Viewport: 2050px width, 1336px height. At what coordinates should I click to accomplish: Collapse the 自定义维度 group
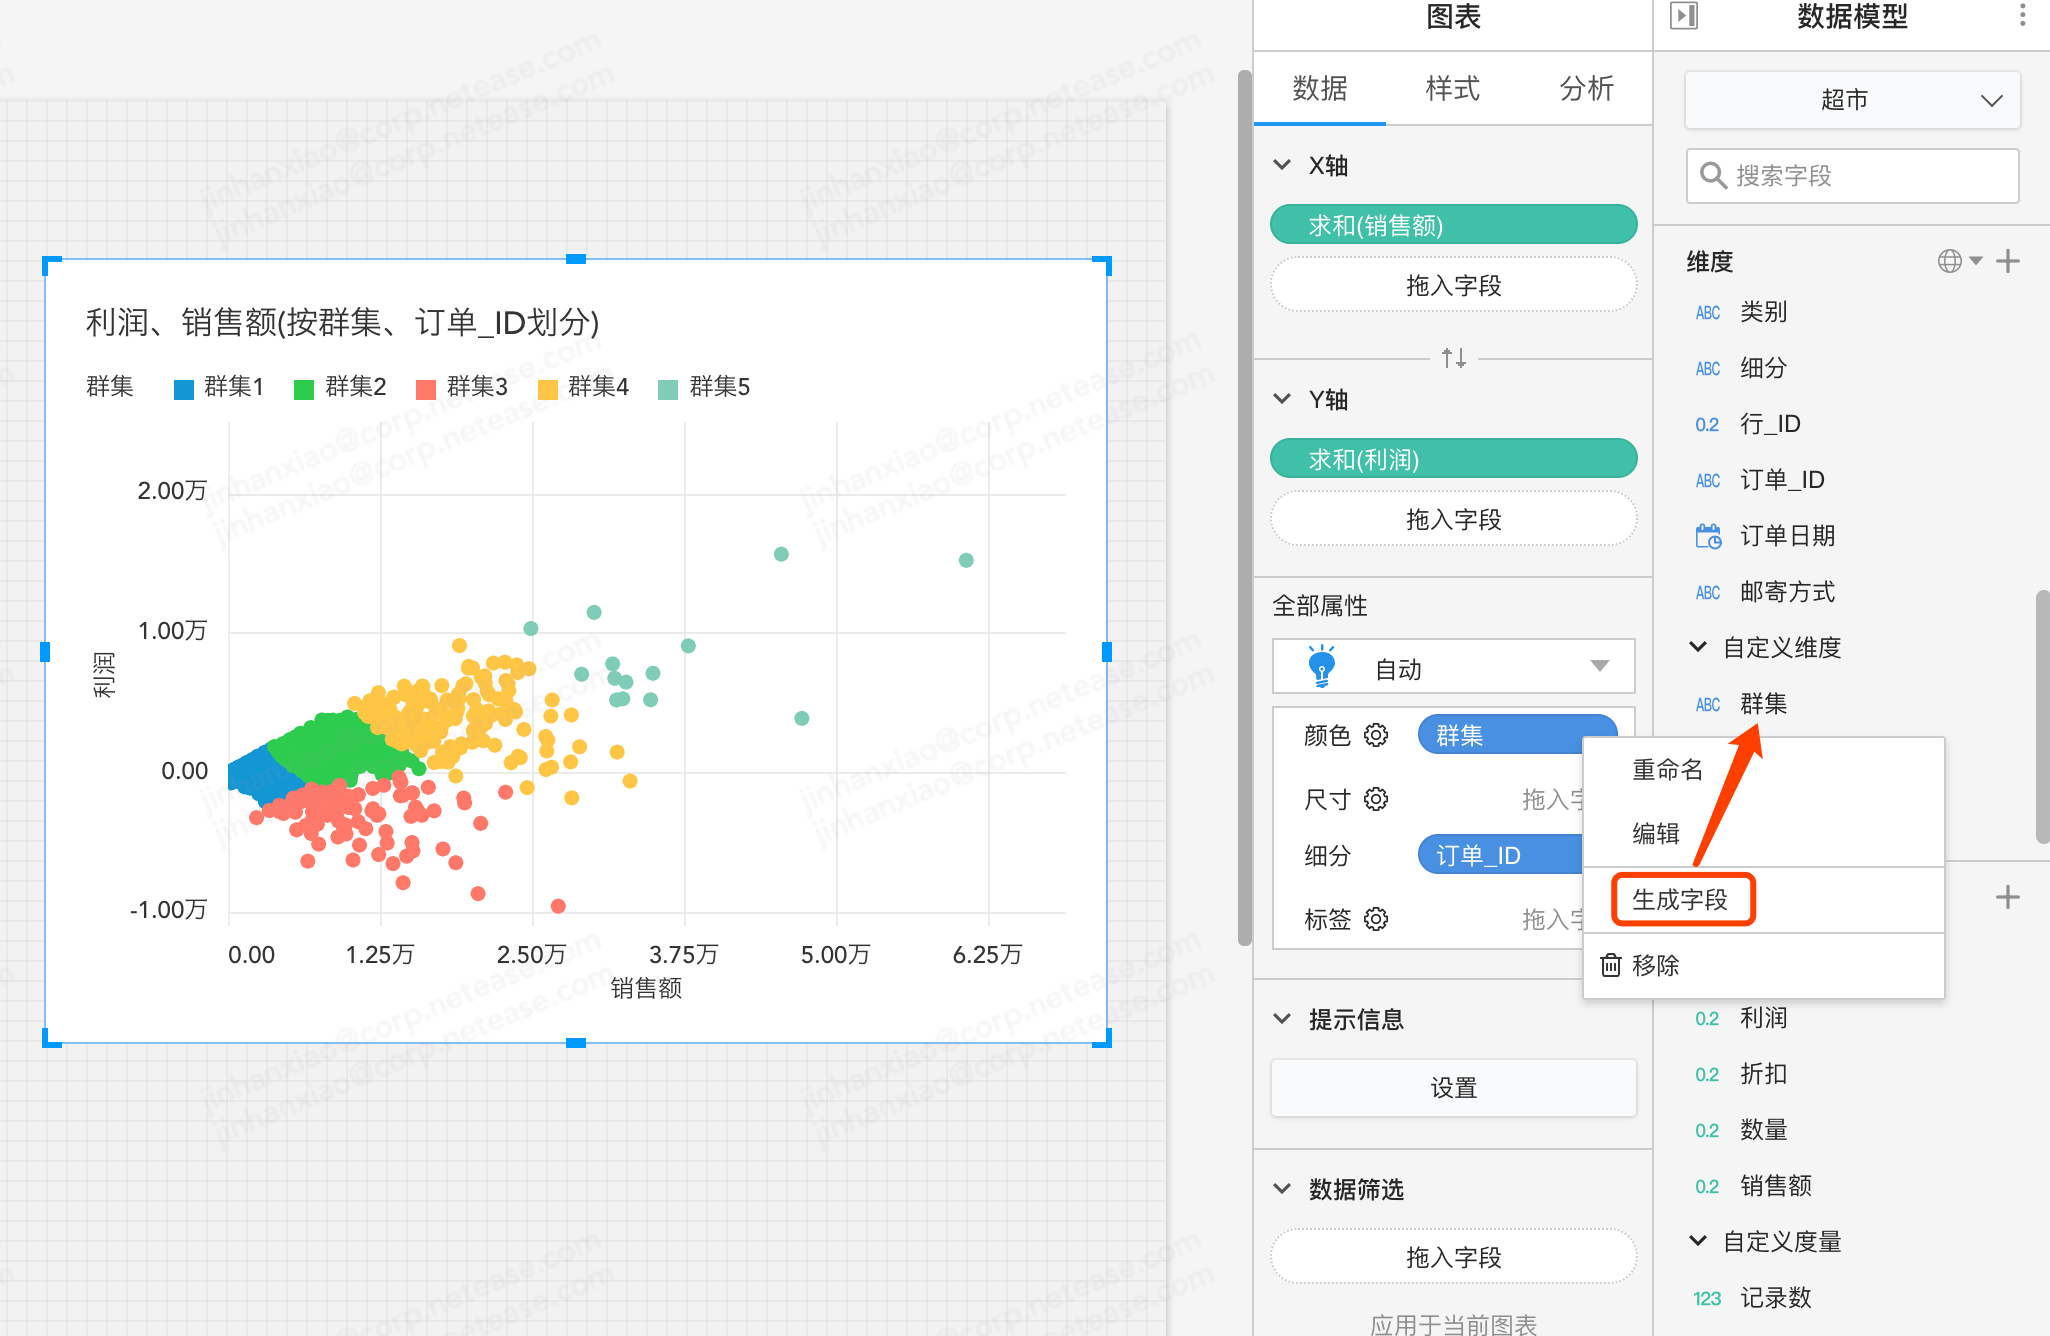1697,647
